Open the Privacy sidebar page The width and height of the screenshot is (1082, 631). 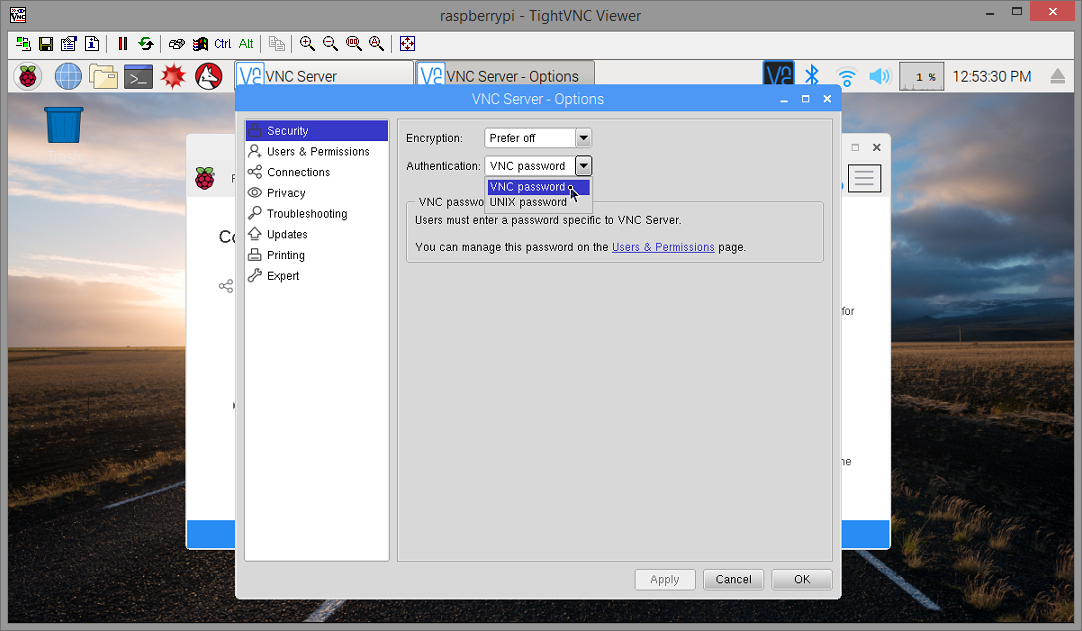click(x=317, y=193)
